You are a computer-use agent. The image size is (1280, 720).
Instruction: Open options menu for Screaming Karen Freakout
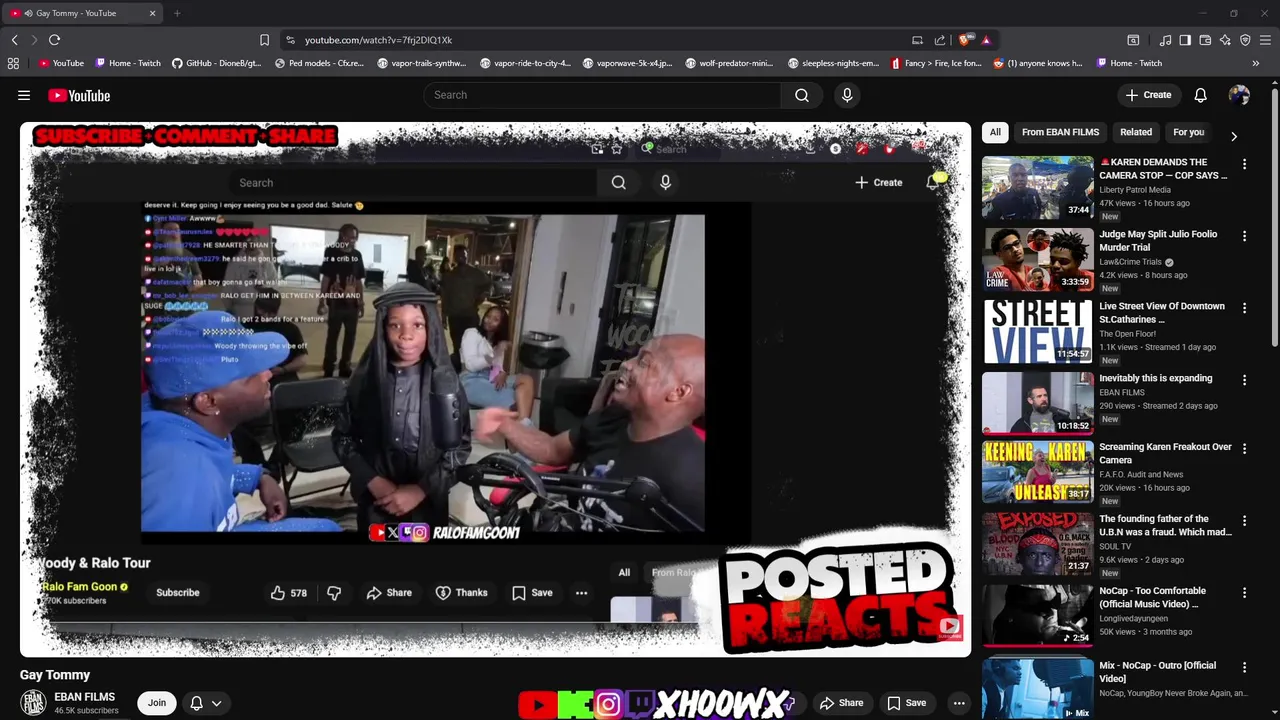click(1244, 449)
